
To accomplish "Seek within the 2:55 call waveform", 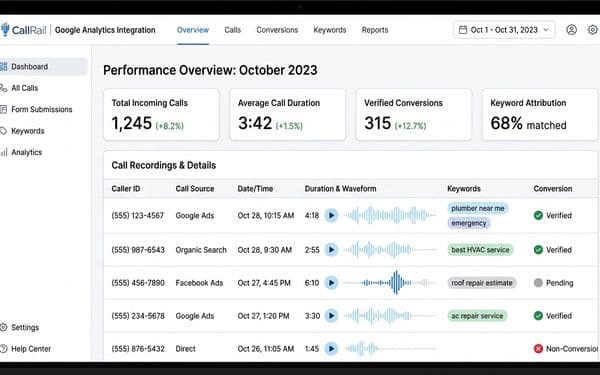I will [390, 250].
